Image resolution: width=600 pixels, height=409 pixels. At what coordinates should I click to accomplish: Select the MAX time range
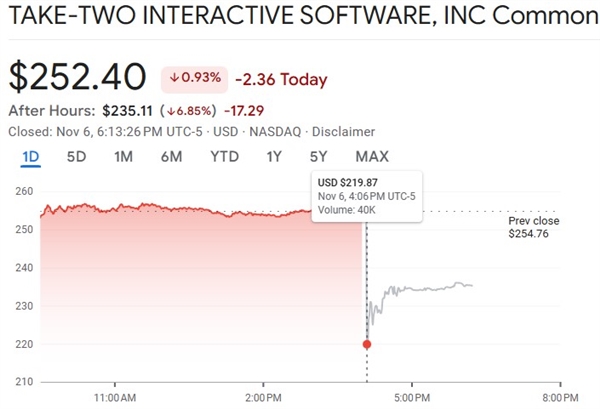372,156
